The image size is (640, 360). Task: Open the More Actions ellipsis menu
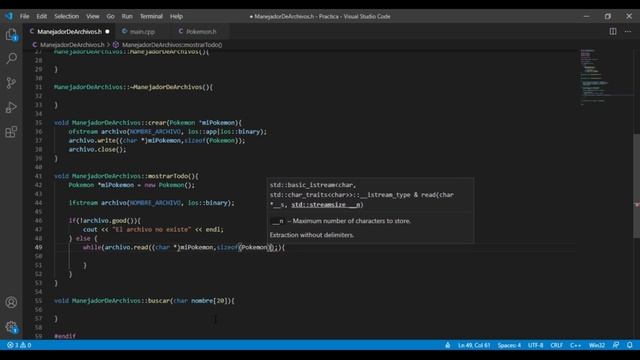[x=628, y=31]
